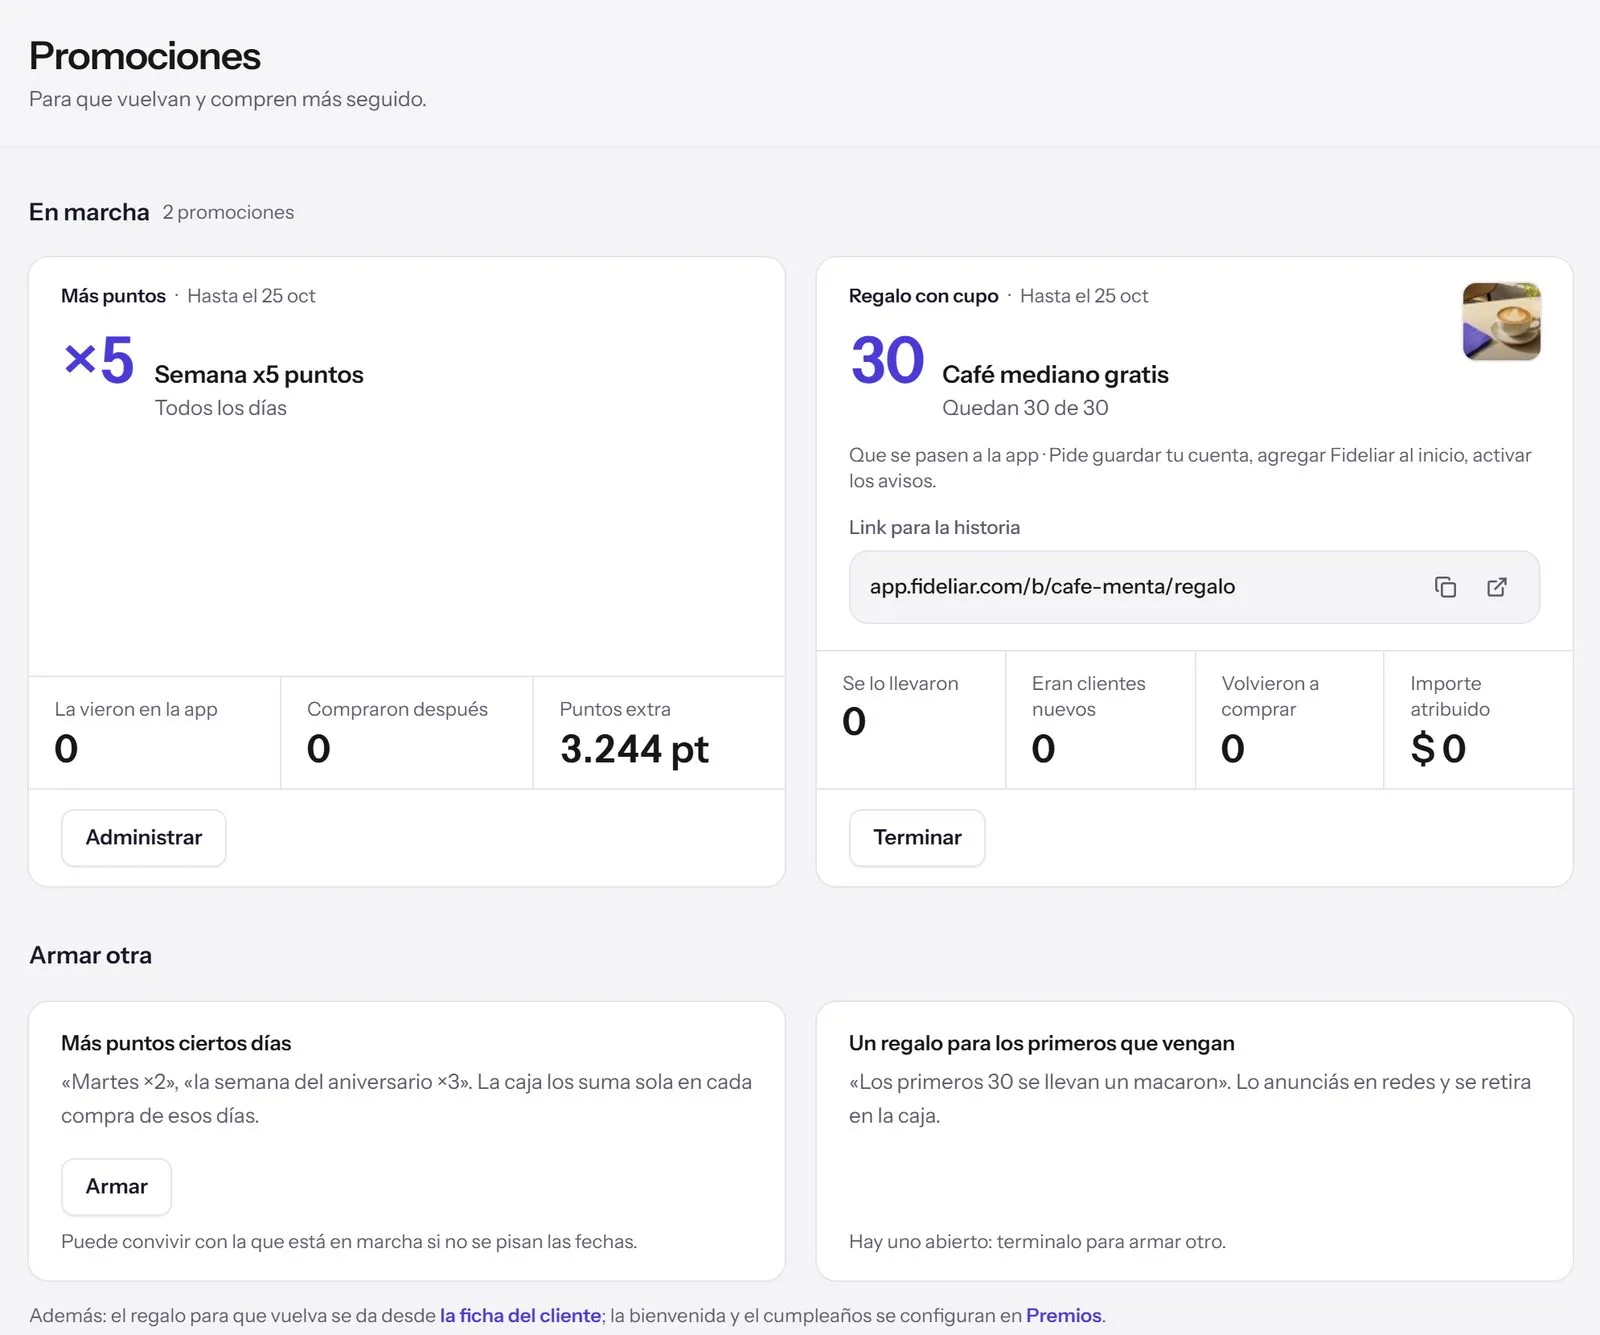1600x1335 pixels.
Task: Click the 3.244 pt value
Action: (x=634, y=749)
